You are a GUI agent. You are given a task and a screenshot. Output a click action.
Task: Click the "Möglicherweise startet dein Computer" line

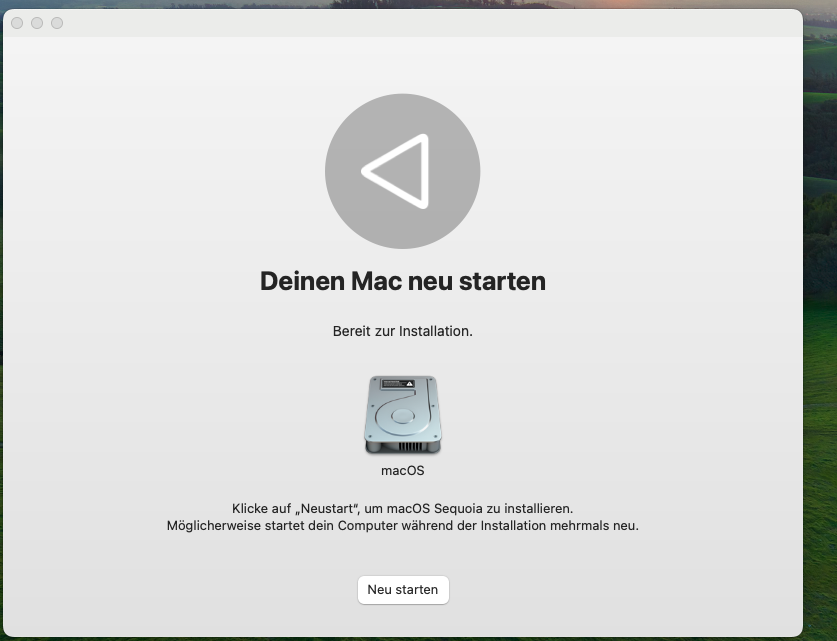(x=402, y=525)
